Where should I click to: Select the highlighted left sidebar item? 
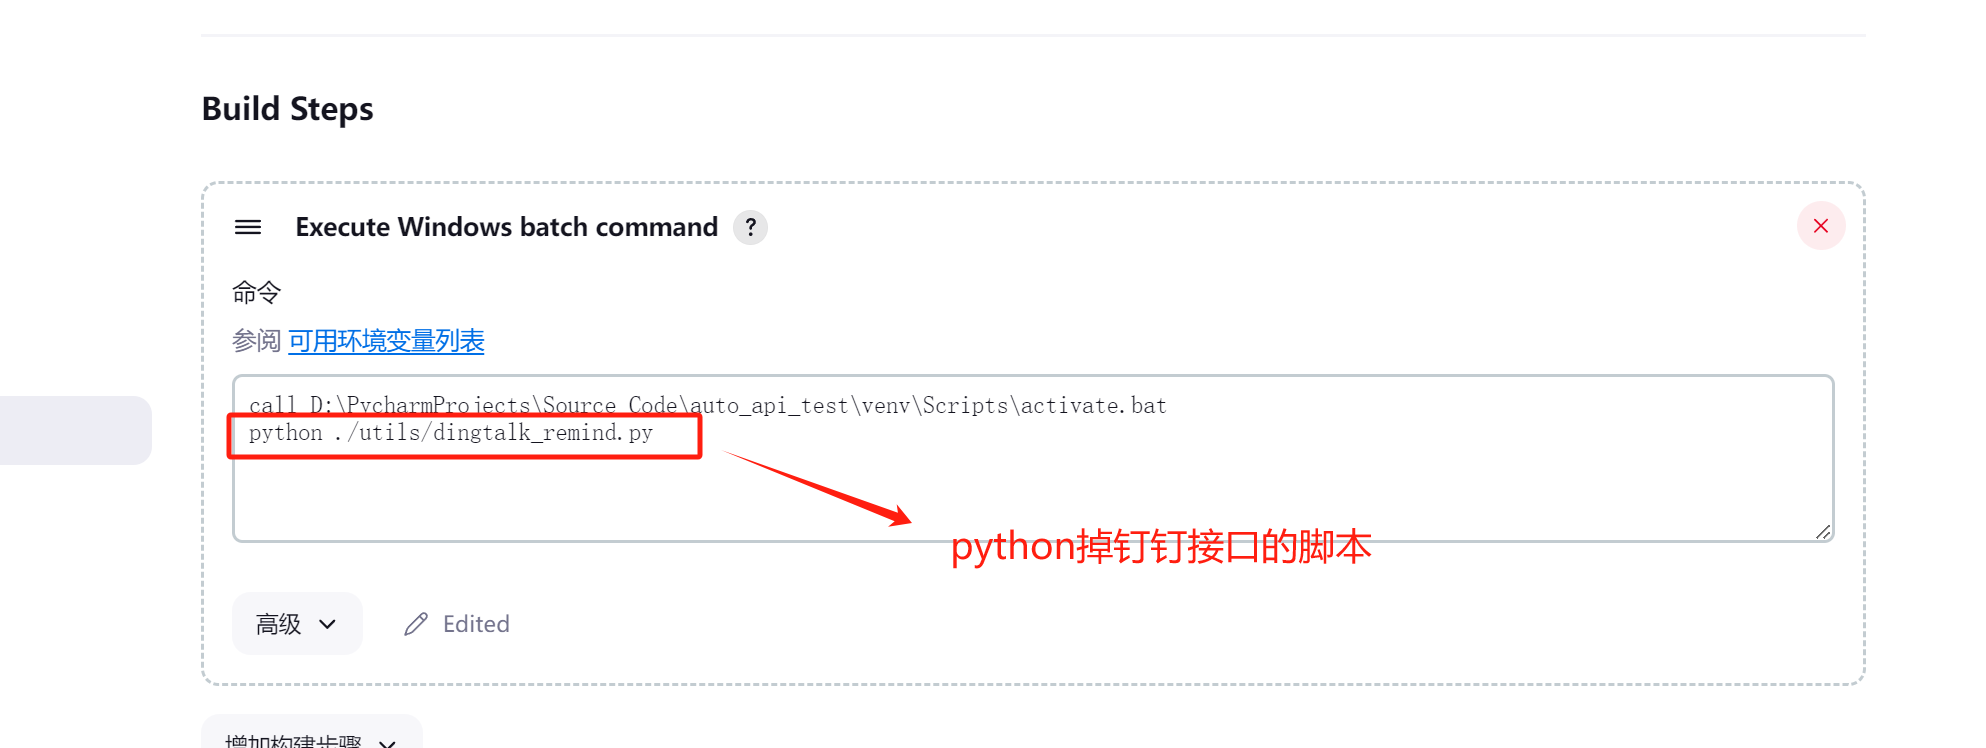(75, 430)
